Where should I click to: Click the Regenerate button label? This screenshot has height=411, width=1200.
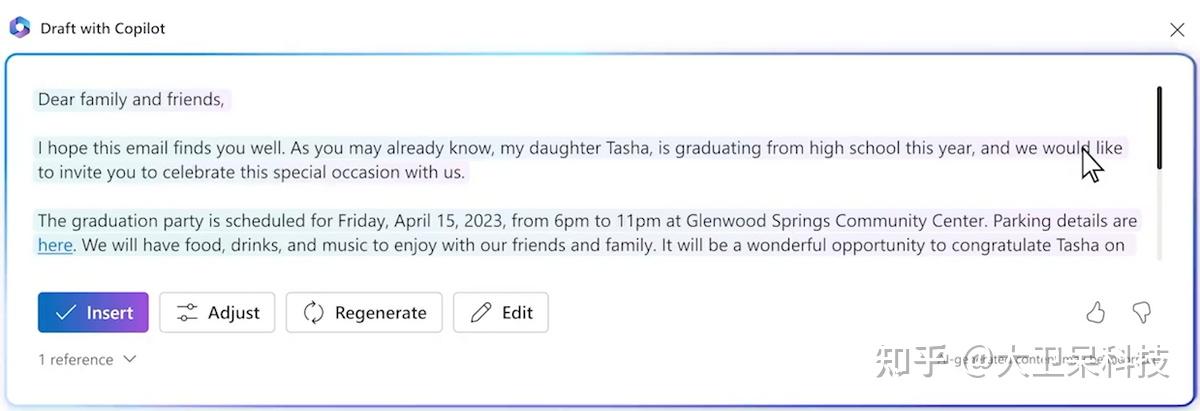(x=381, y=313)
